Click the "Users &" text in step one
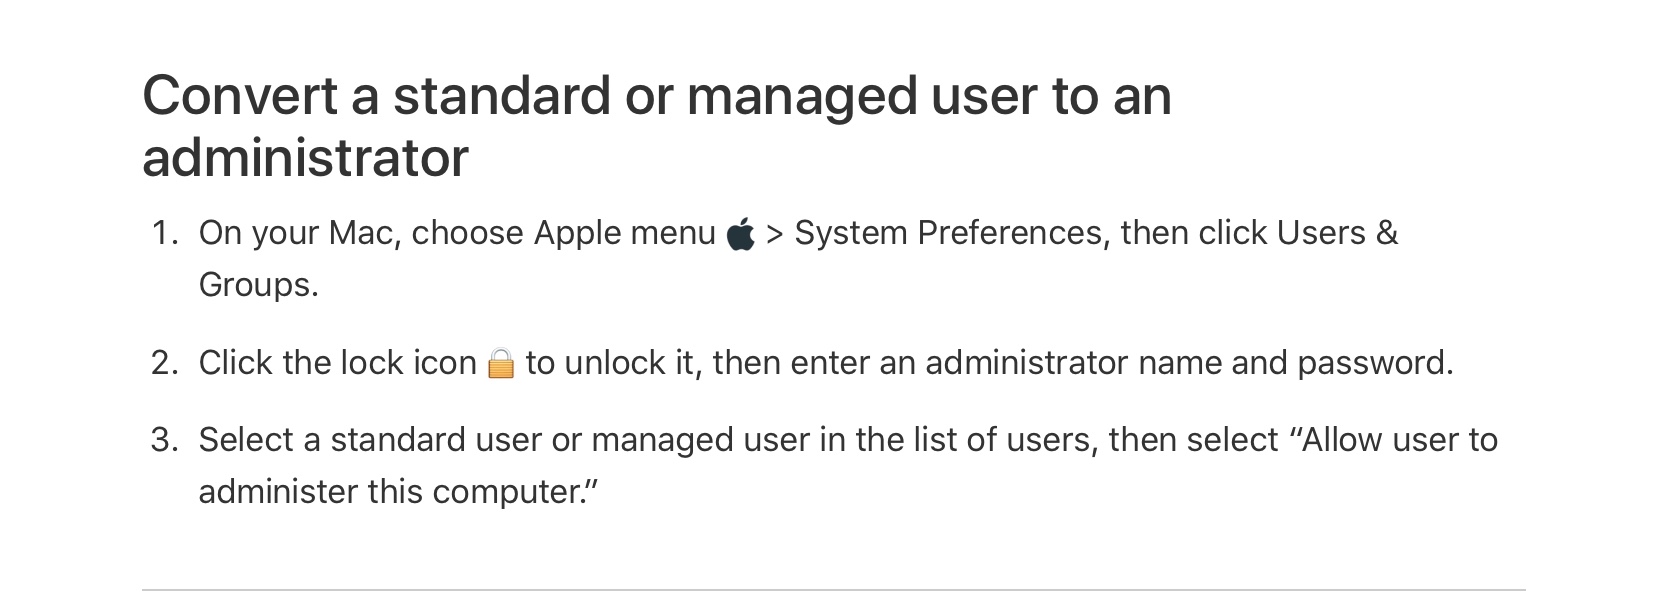 (x=1337, y=233)
